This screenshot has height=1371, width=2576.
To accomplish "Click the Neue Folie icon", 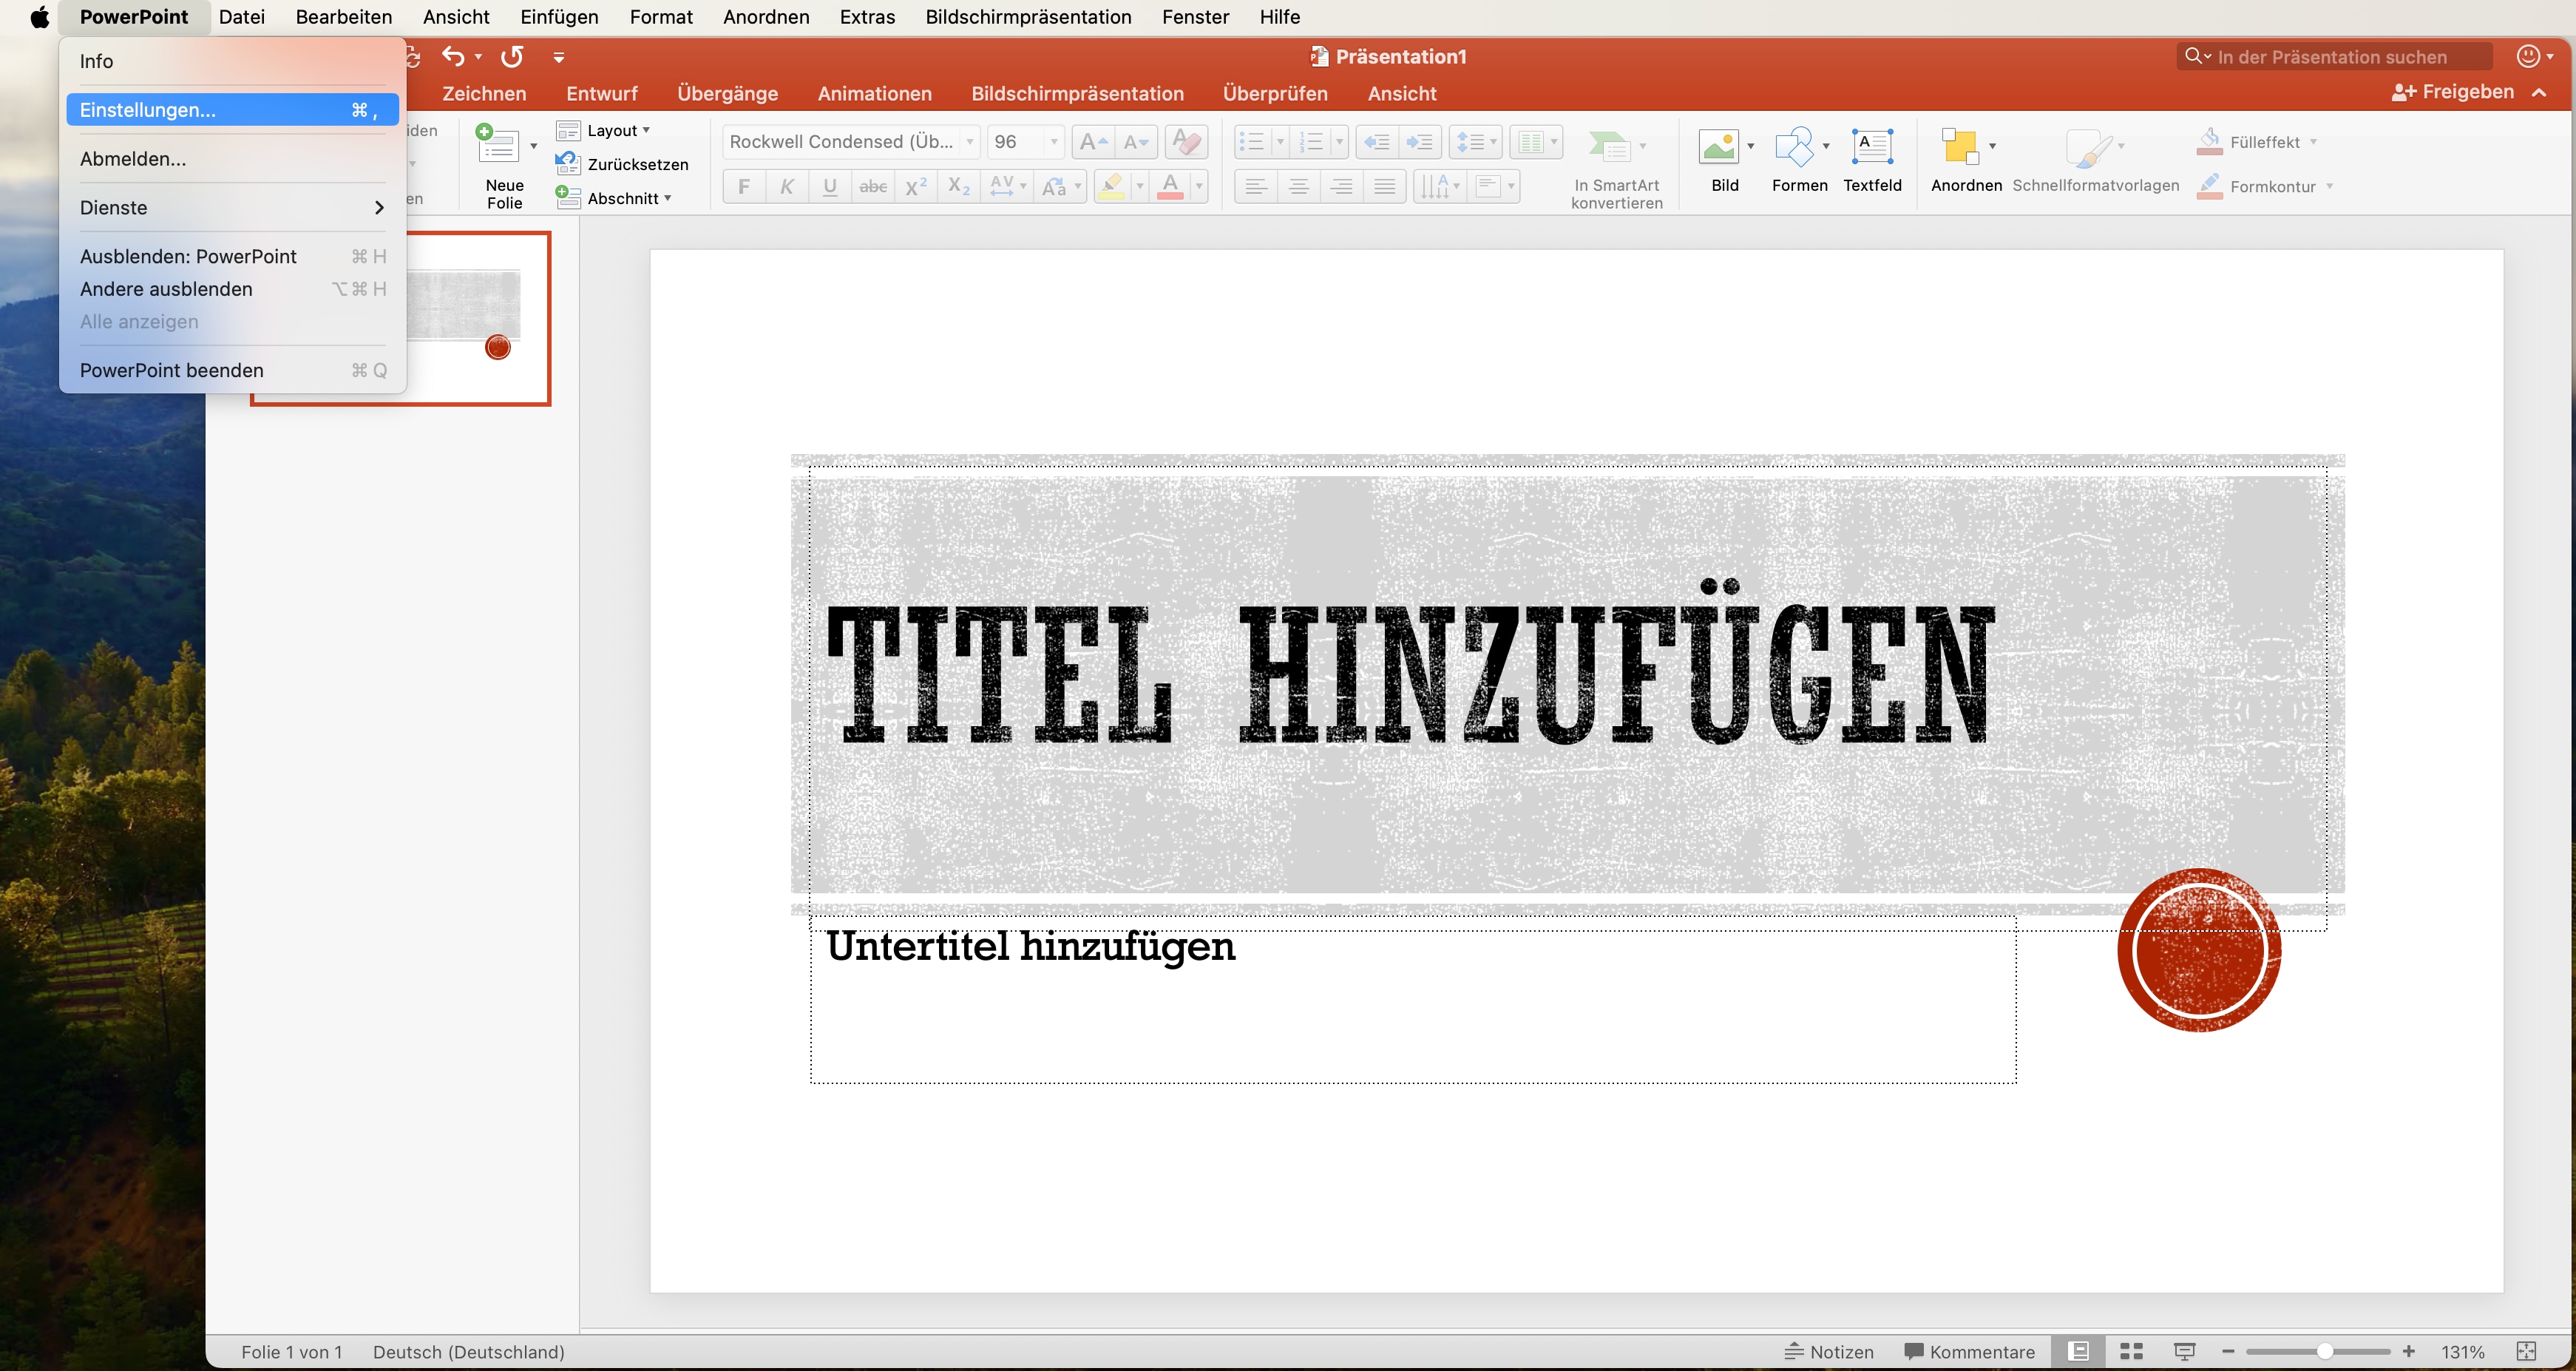I will click(x=497, y=144).
